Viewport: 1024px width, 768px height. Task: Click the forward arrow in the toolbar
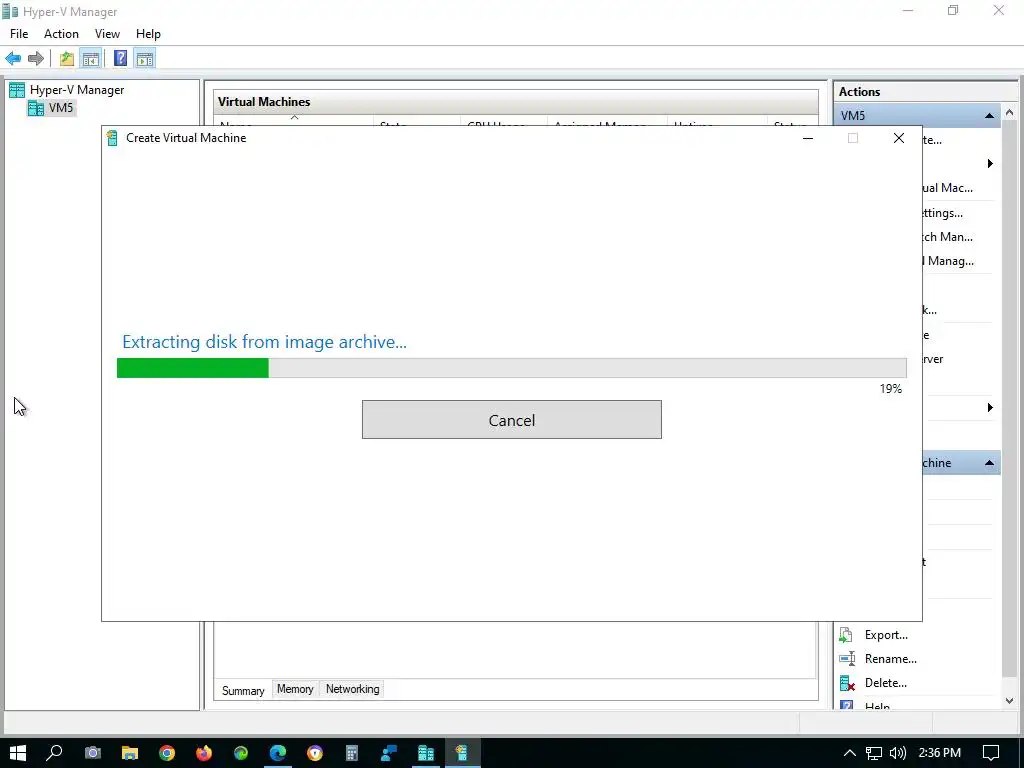[x=36, y=59]
